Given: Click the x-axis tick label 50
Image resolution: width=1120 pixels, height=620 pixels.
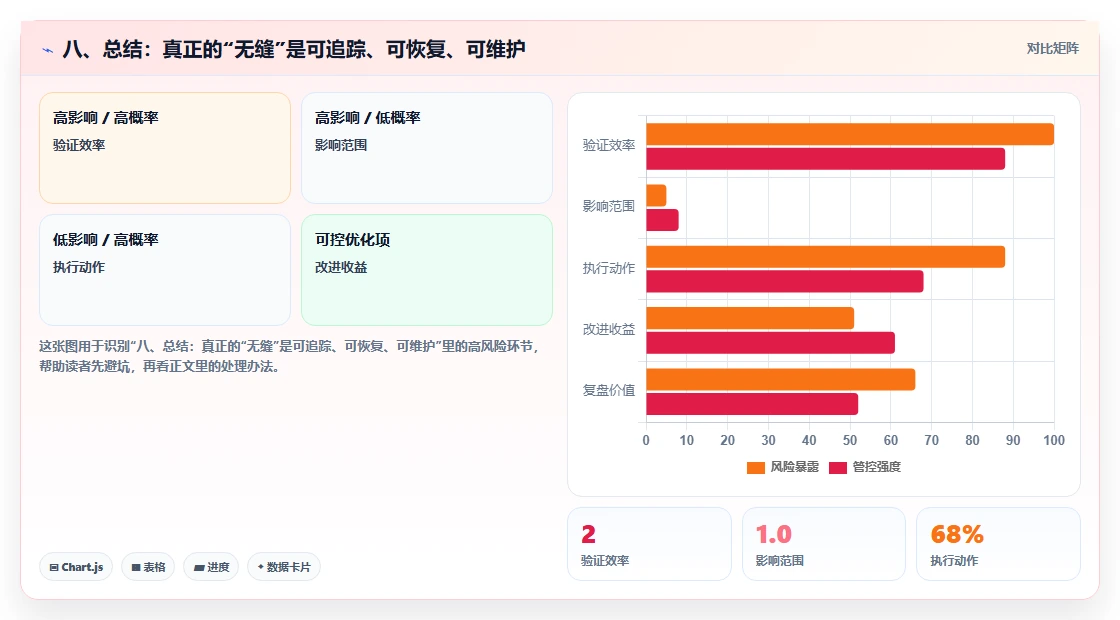Looking at the screenshot, I should click(x=850, y=441).
